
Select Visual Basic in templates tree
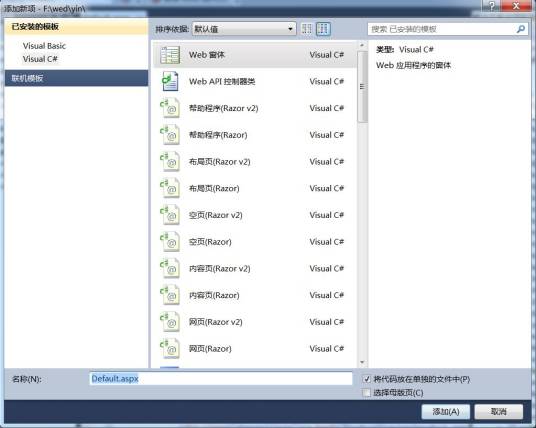pyautogui.click(x=44, y=46)
